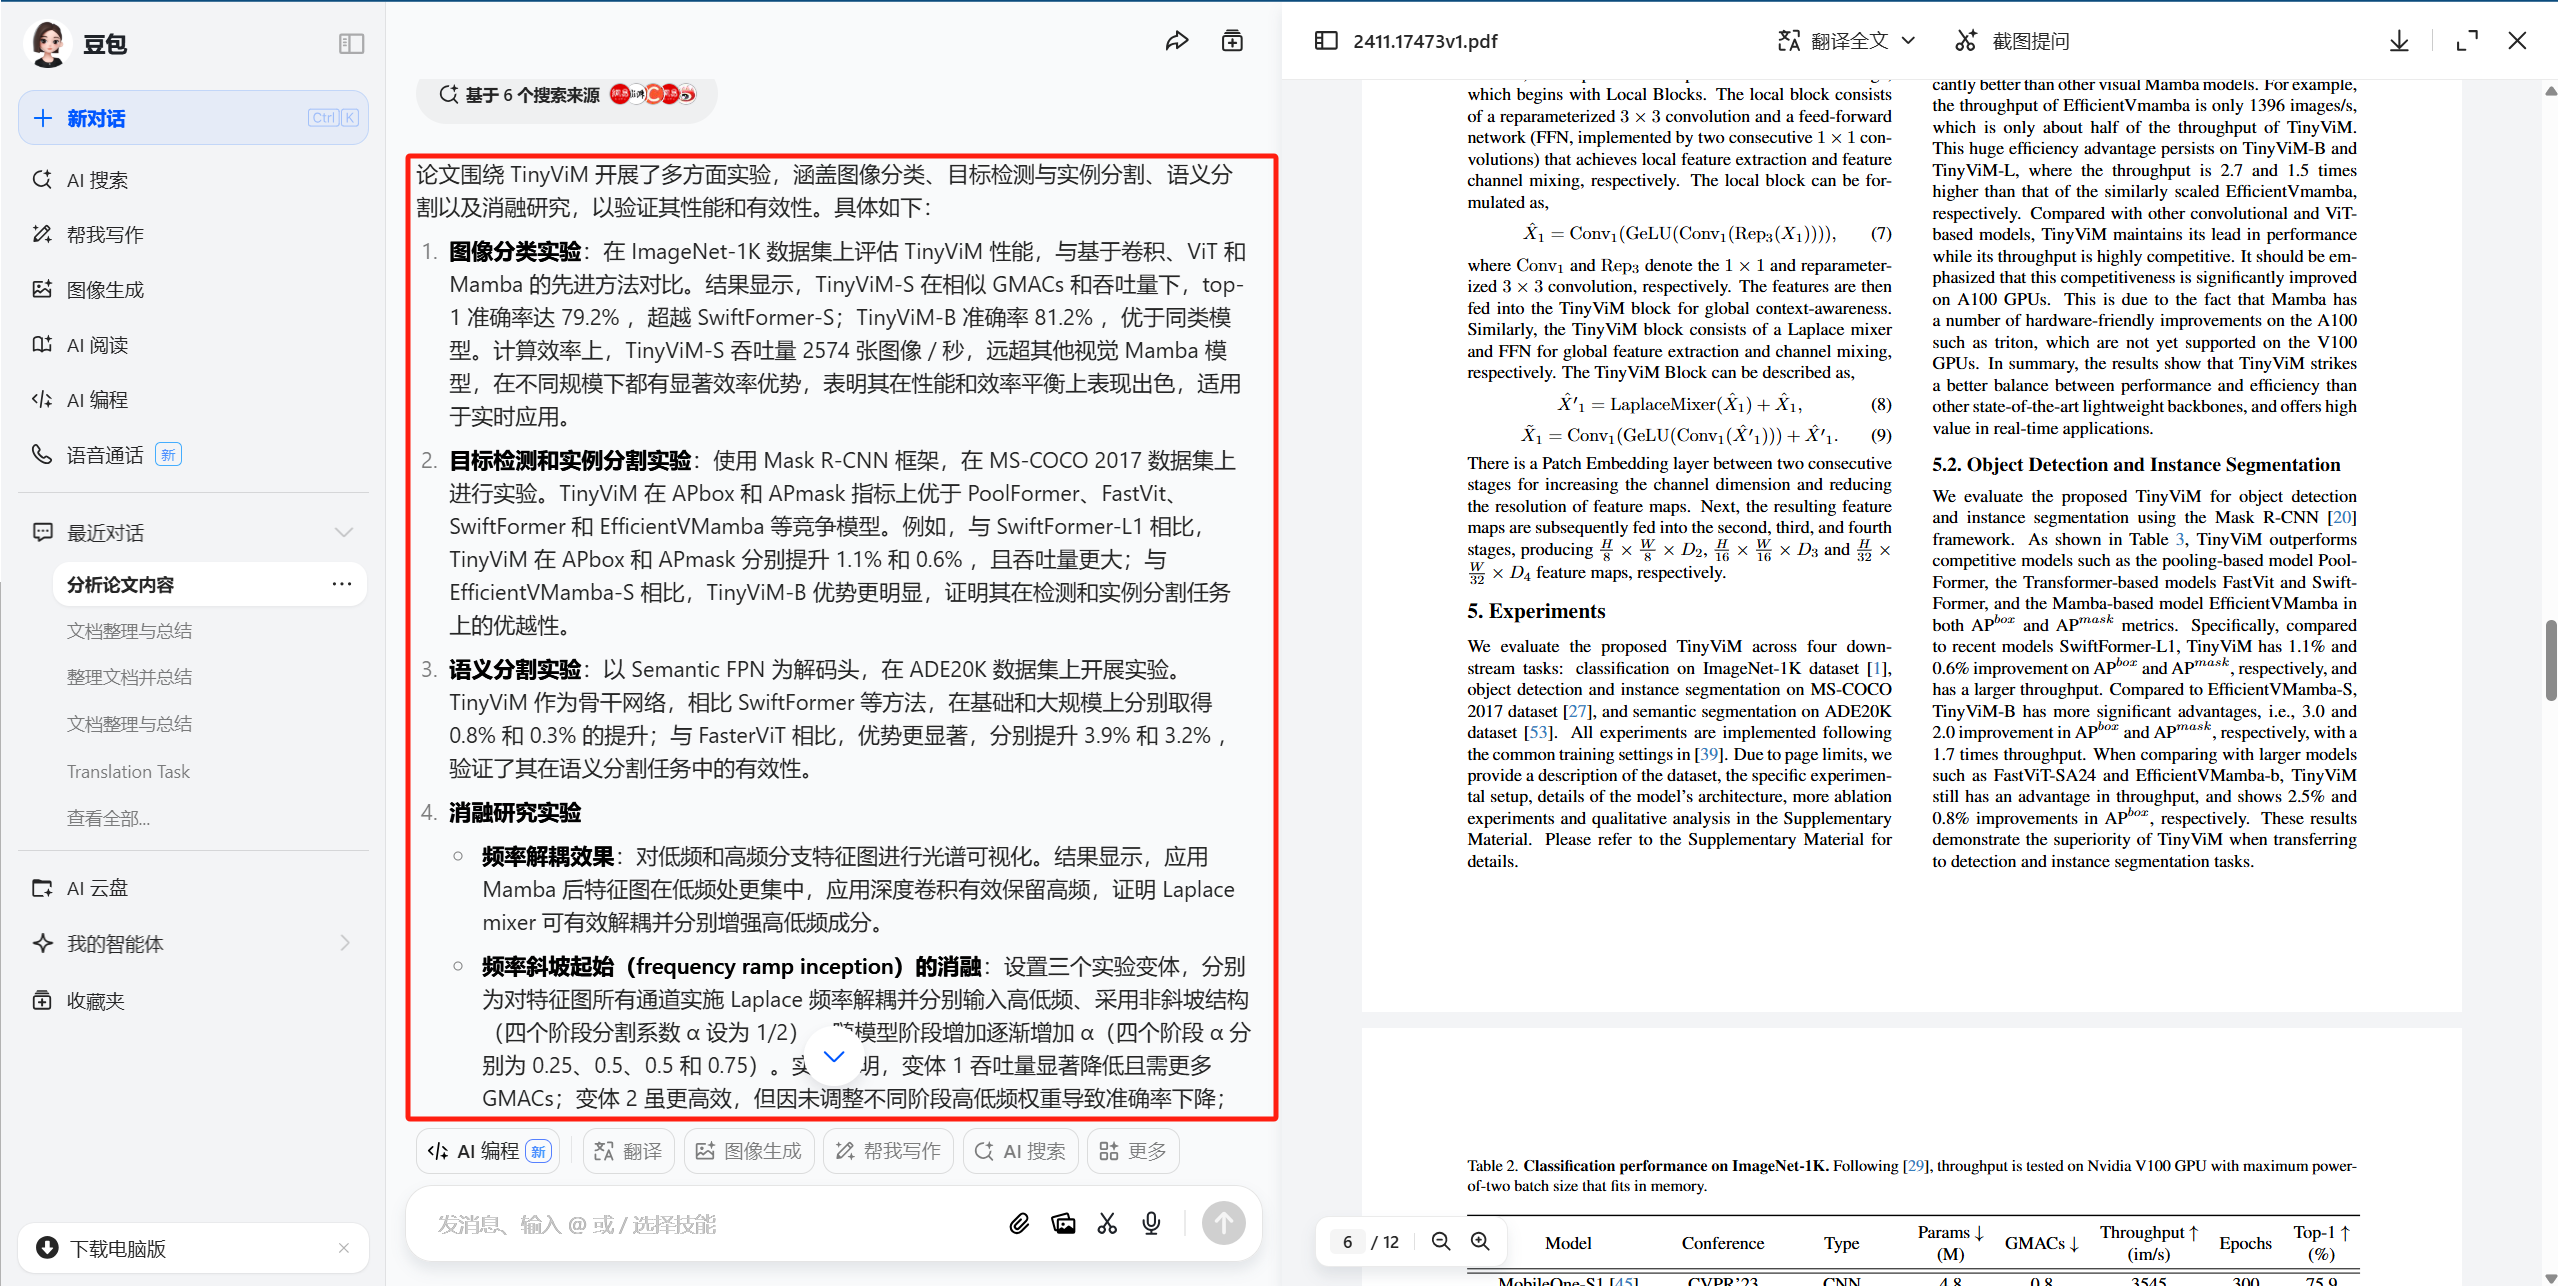Collapse the Doubao left sidebar
This screenshot has width=2558, height=1286.
click(351, 43)
